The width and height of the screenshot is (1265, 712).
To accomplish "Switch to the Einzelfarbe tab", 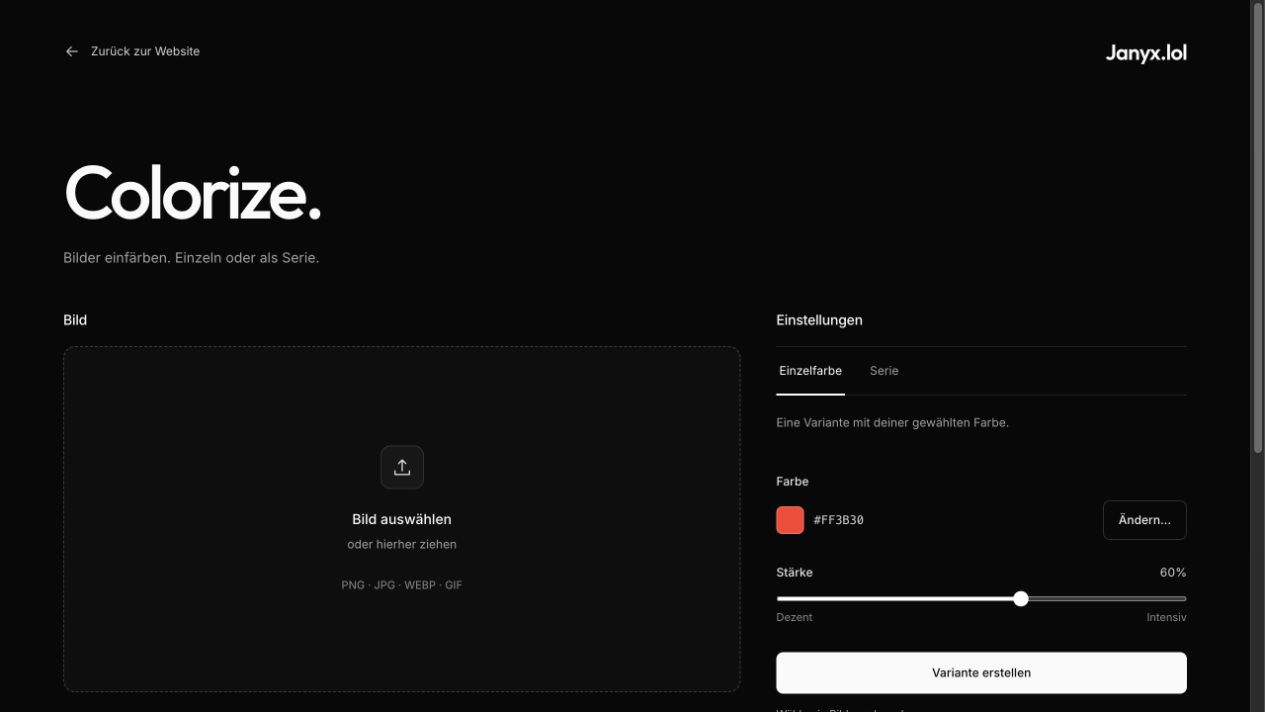I will [810, 371].
